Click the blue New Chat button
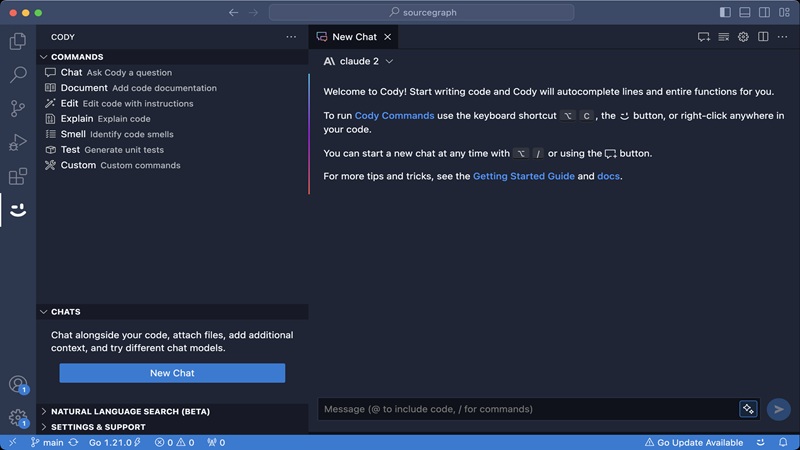 tap(172, 373)
